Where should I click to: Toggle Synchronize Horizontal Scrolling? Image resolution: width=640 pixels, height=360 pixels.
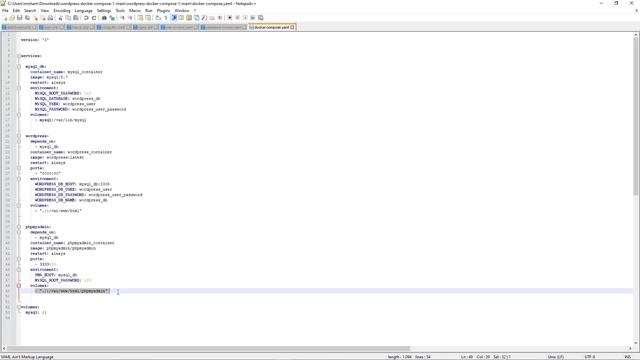148,18
